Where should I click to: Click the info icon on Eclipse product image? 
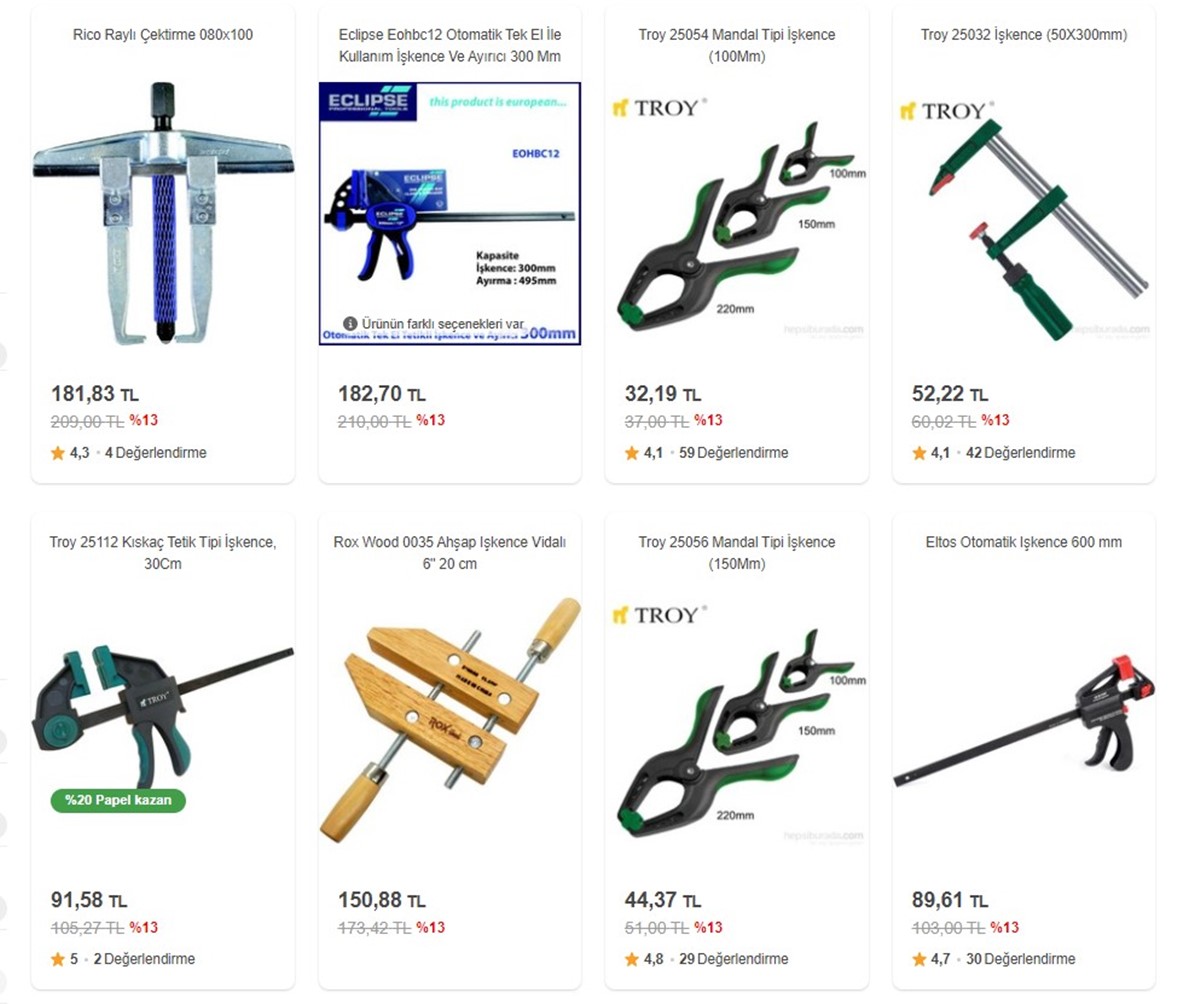coord(350,323)
